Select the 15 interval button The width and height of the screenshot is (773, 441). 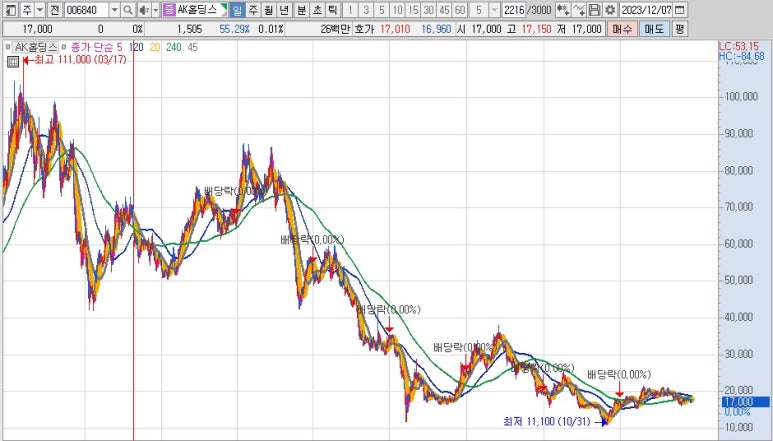413,9
